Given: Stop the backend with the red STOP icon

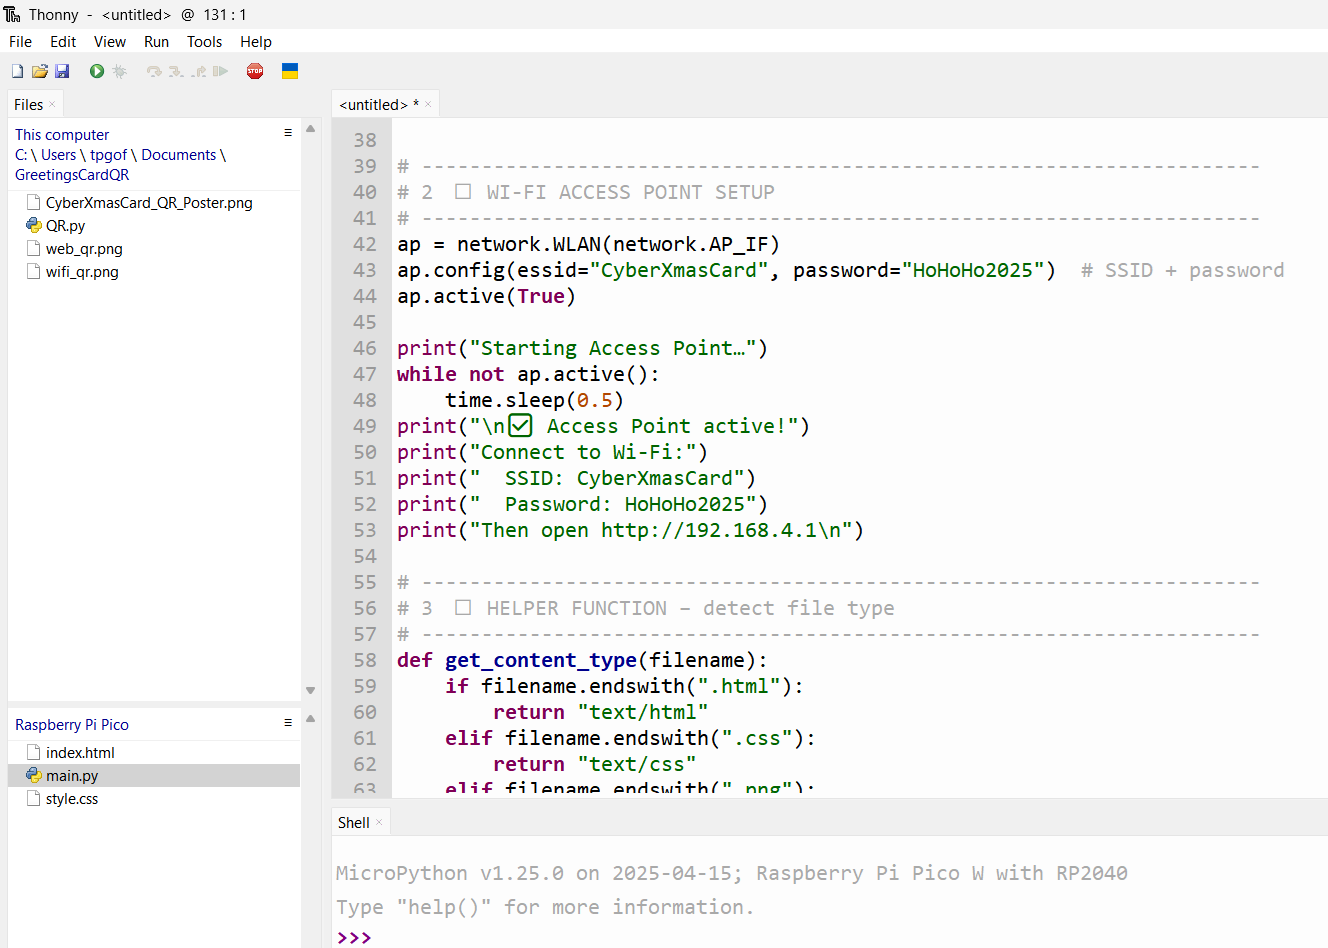Looking at the screenshot, I should 255,71.
